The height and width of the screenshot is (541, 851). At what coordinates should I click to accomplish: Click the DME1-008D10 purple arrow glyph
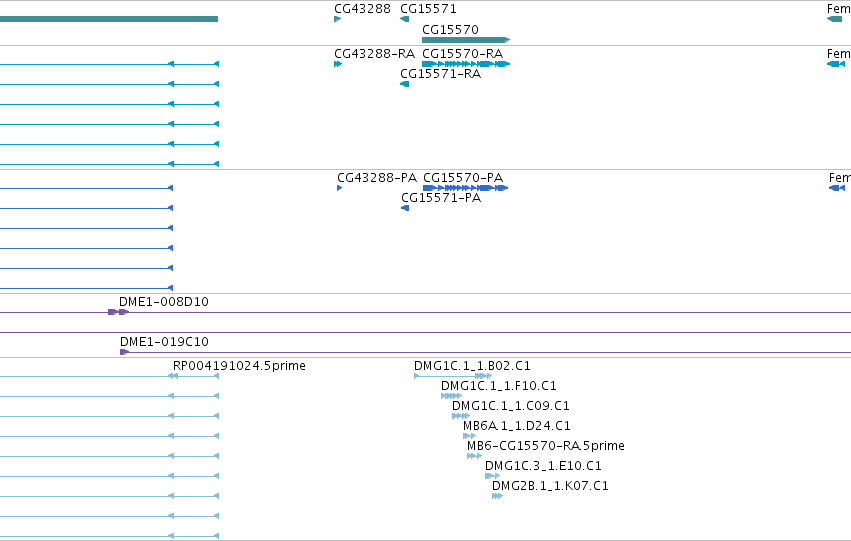(118, 312)
